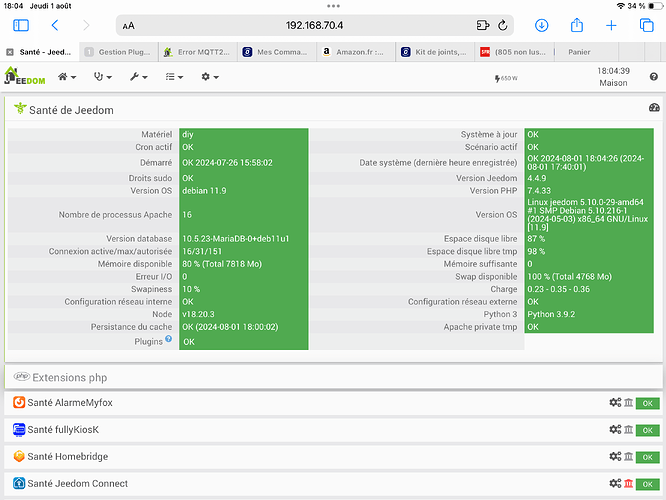The width and height of the screenshot is (666, 500).
Task: Select the 80 % (Total 7818 Mo) value
Action: tap(222, 264)
